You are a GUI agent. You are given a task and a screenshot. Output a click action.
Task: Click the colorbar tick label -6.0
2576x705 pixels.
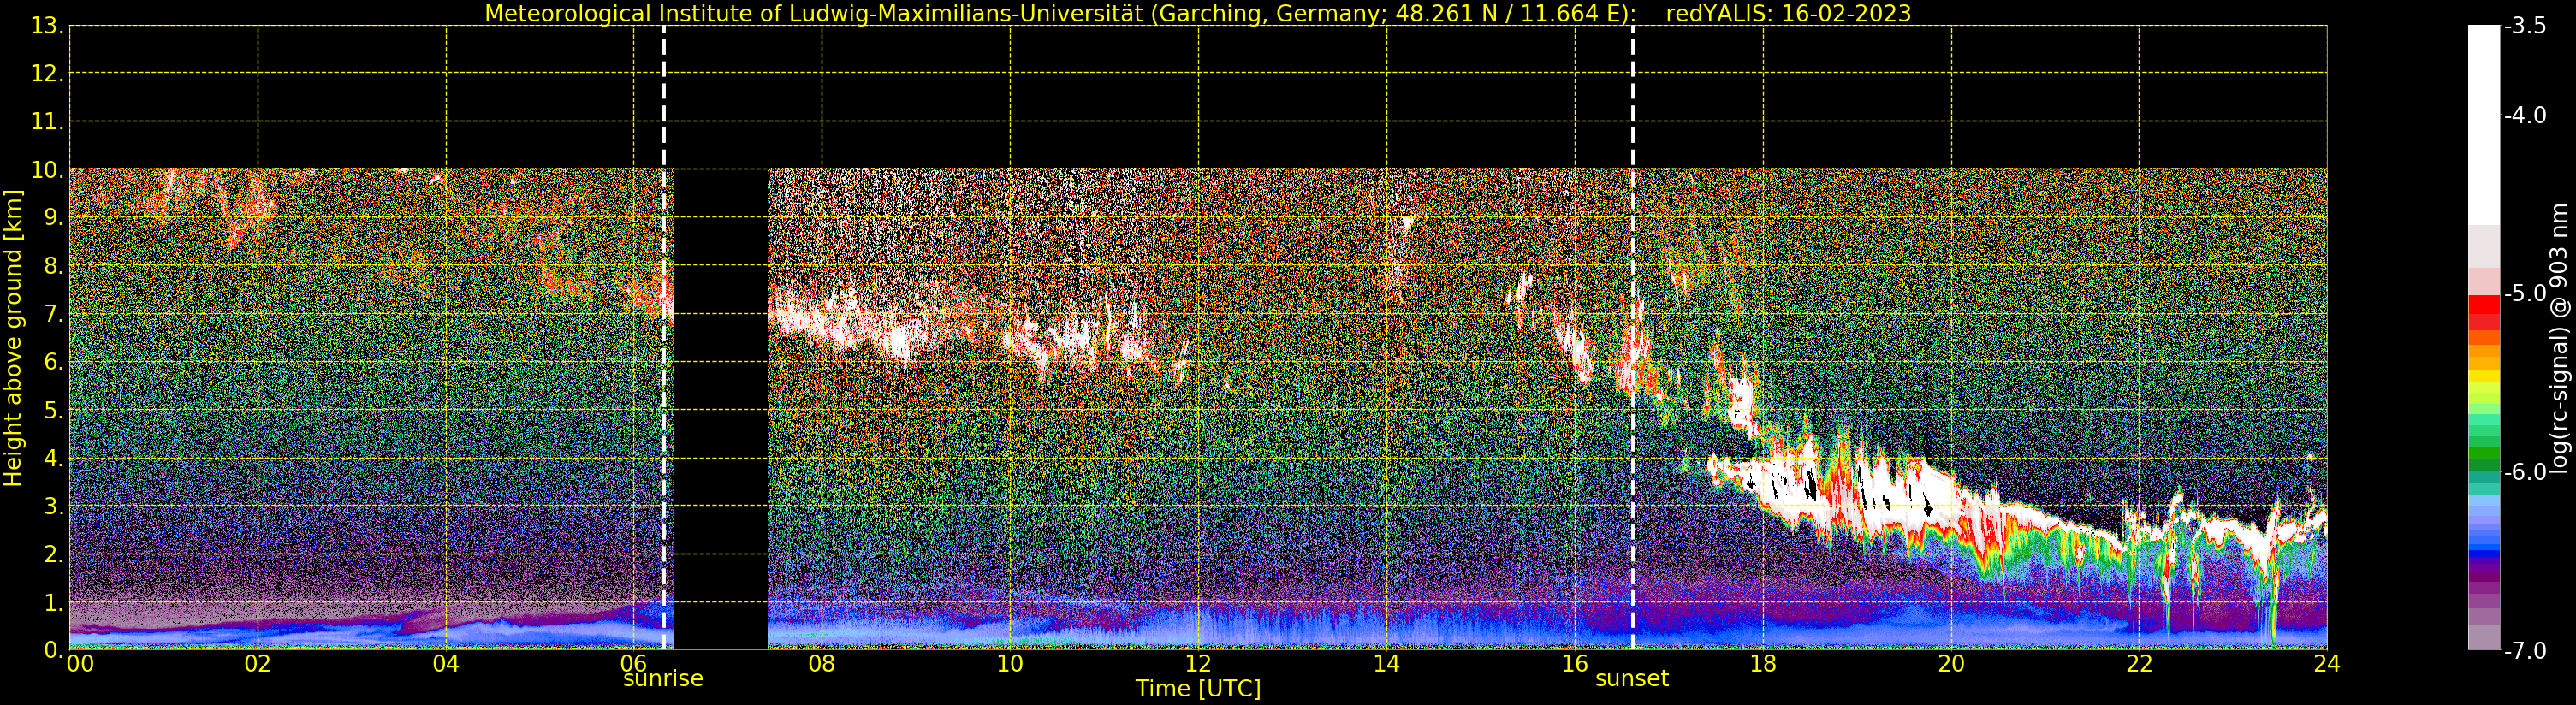(x=2525, y=472)
